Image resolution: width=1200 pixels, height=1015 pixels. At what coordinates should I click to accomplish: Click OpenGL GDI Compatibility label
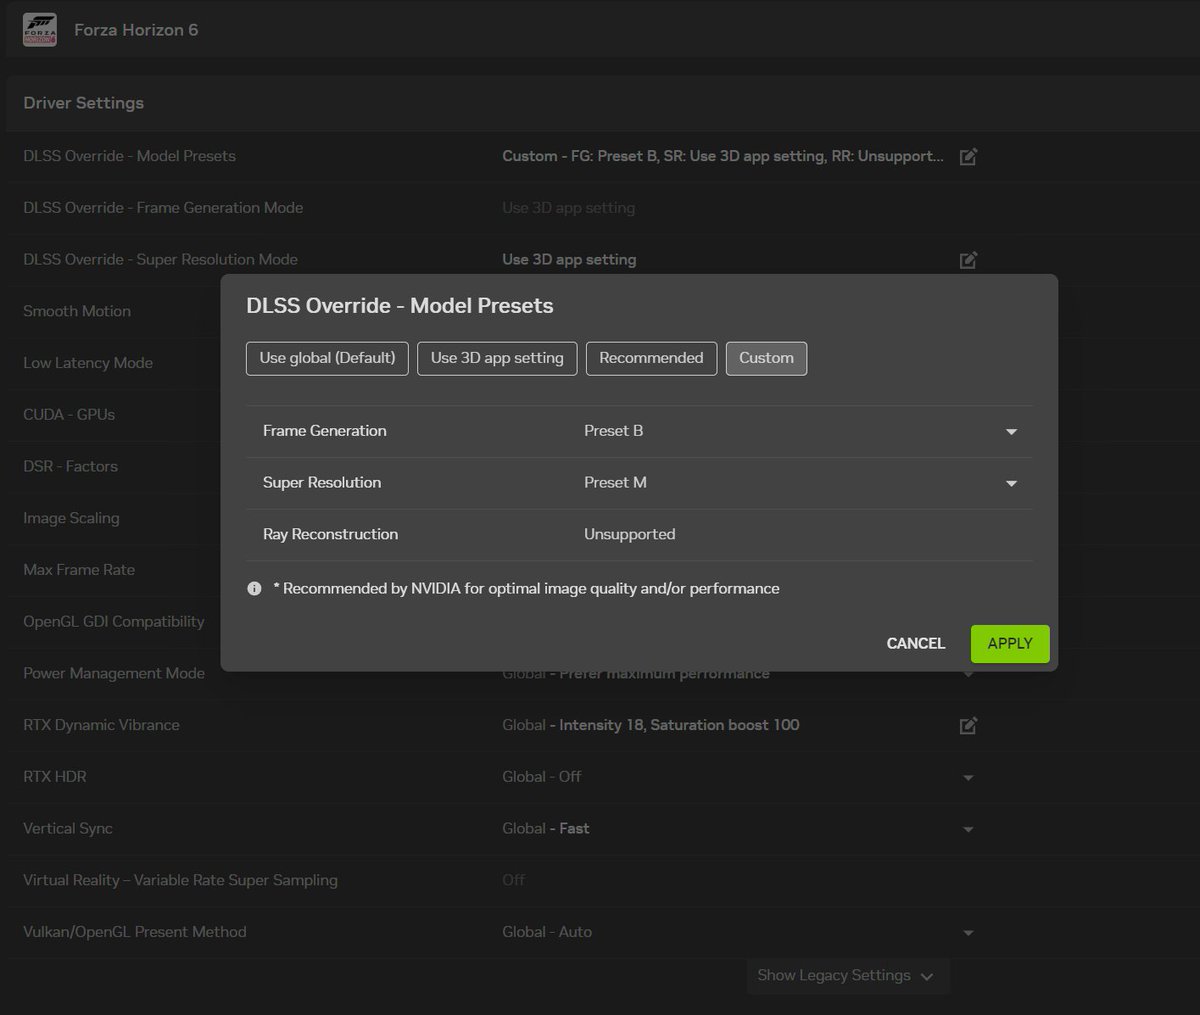pyautogui.click(x=114, y=621)
